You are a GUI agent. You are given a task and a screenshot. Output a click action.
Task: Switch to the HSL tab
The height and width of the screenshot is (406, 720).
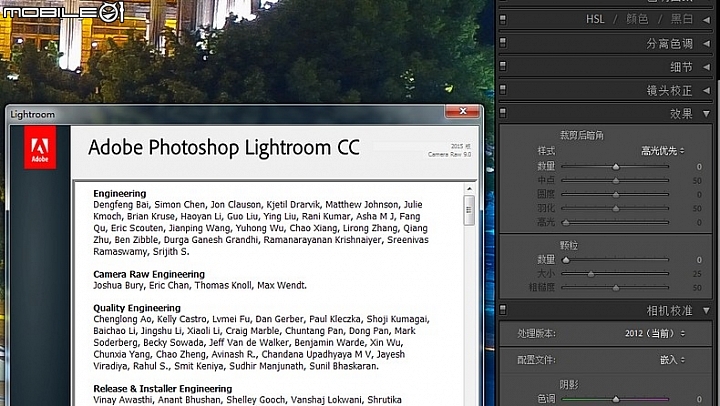[x=595, y=19]
